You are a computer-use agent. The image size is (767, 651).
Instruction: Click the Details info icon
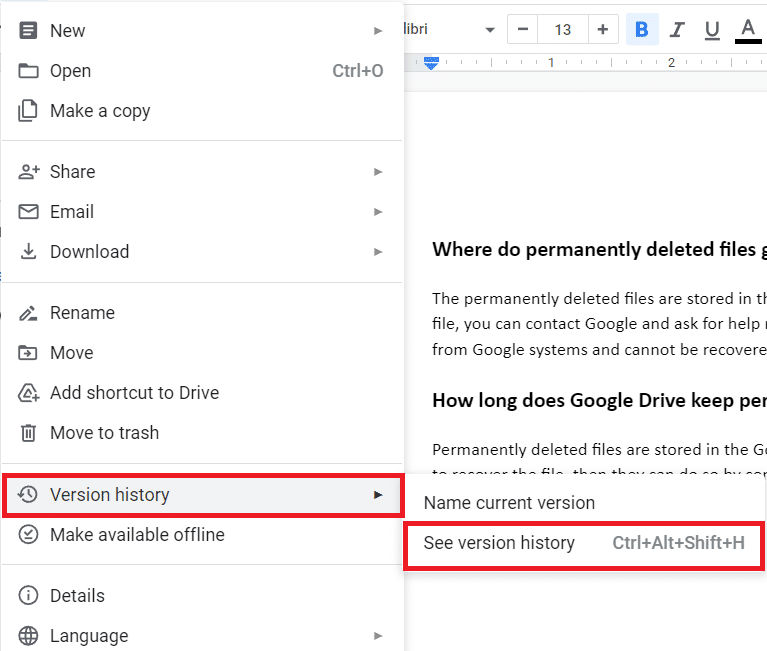pyautogui.click(x=28, y=595)
